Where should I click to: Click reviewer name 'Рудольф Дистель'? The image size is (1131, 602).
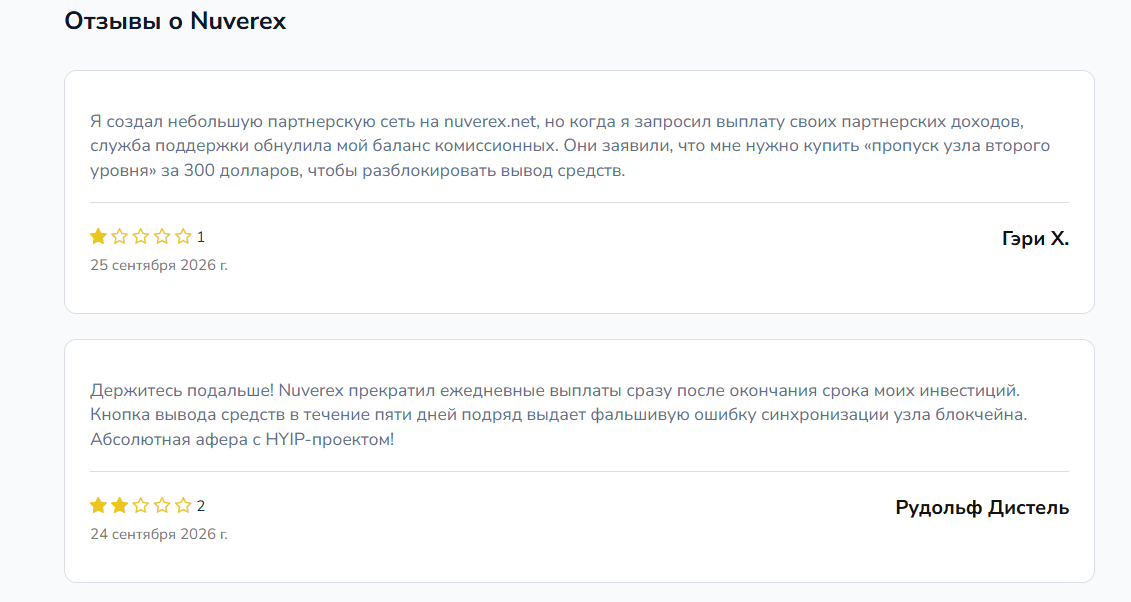[982, 508]
